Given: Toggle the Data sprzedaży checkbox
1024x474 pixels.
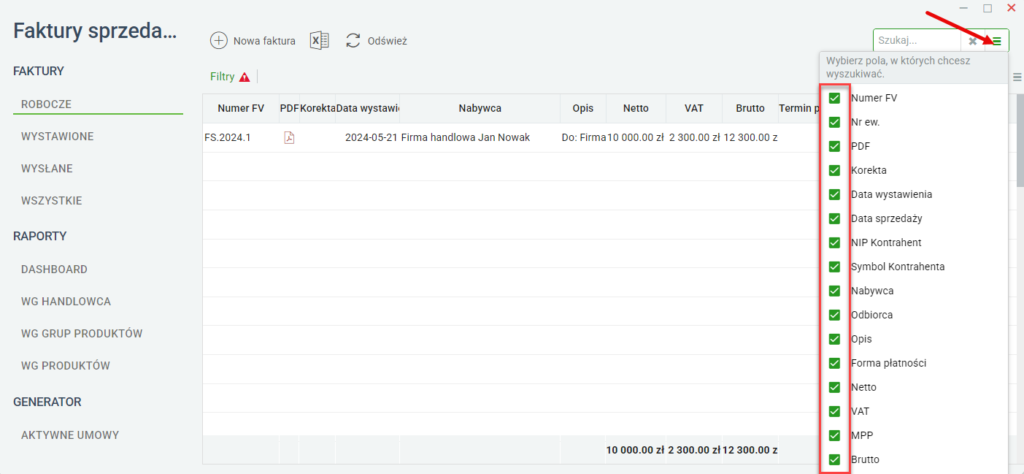Looking at the screenshot, I should [x=834, y=218].
